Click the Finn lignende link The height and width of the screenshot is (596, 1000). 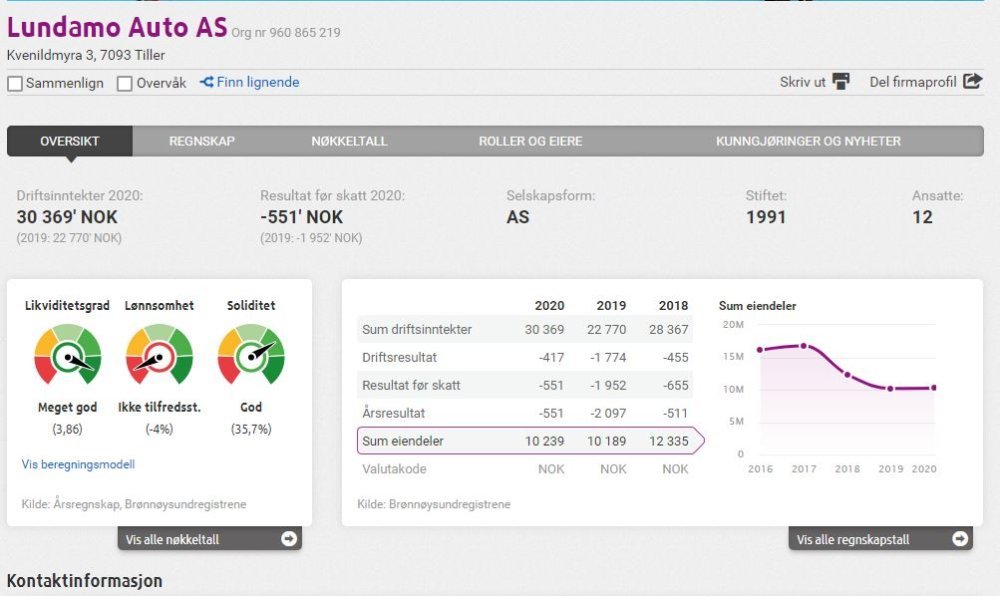[x=258, y=82]
